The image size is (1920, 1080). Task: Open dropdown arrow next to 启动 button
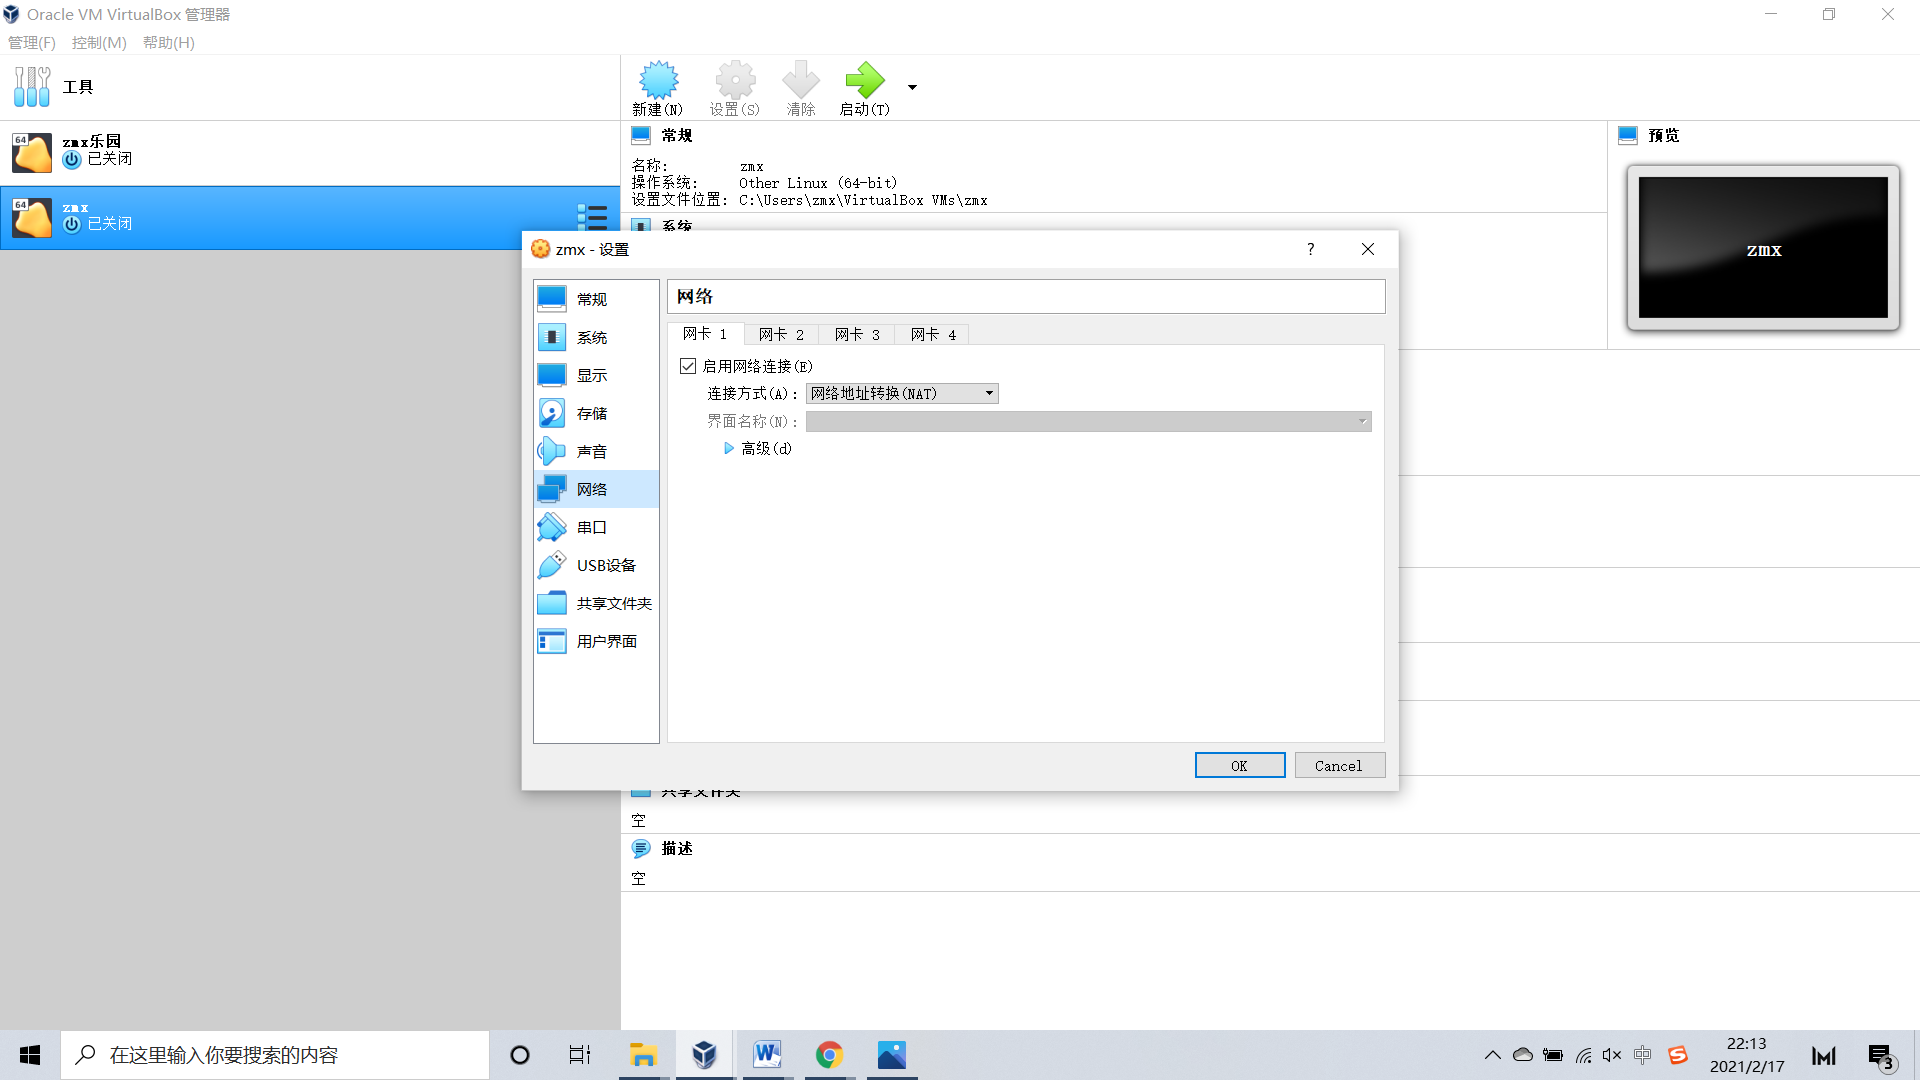912,87
